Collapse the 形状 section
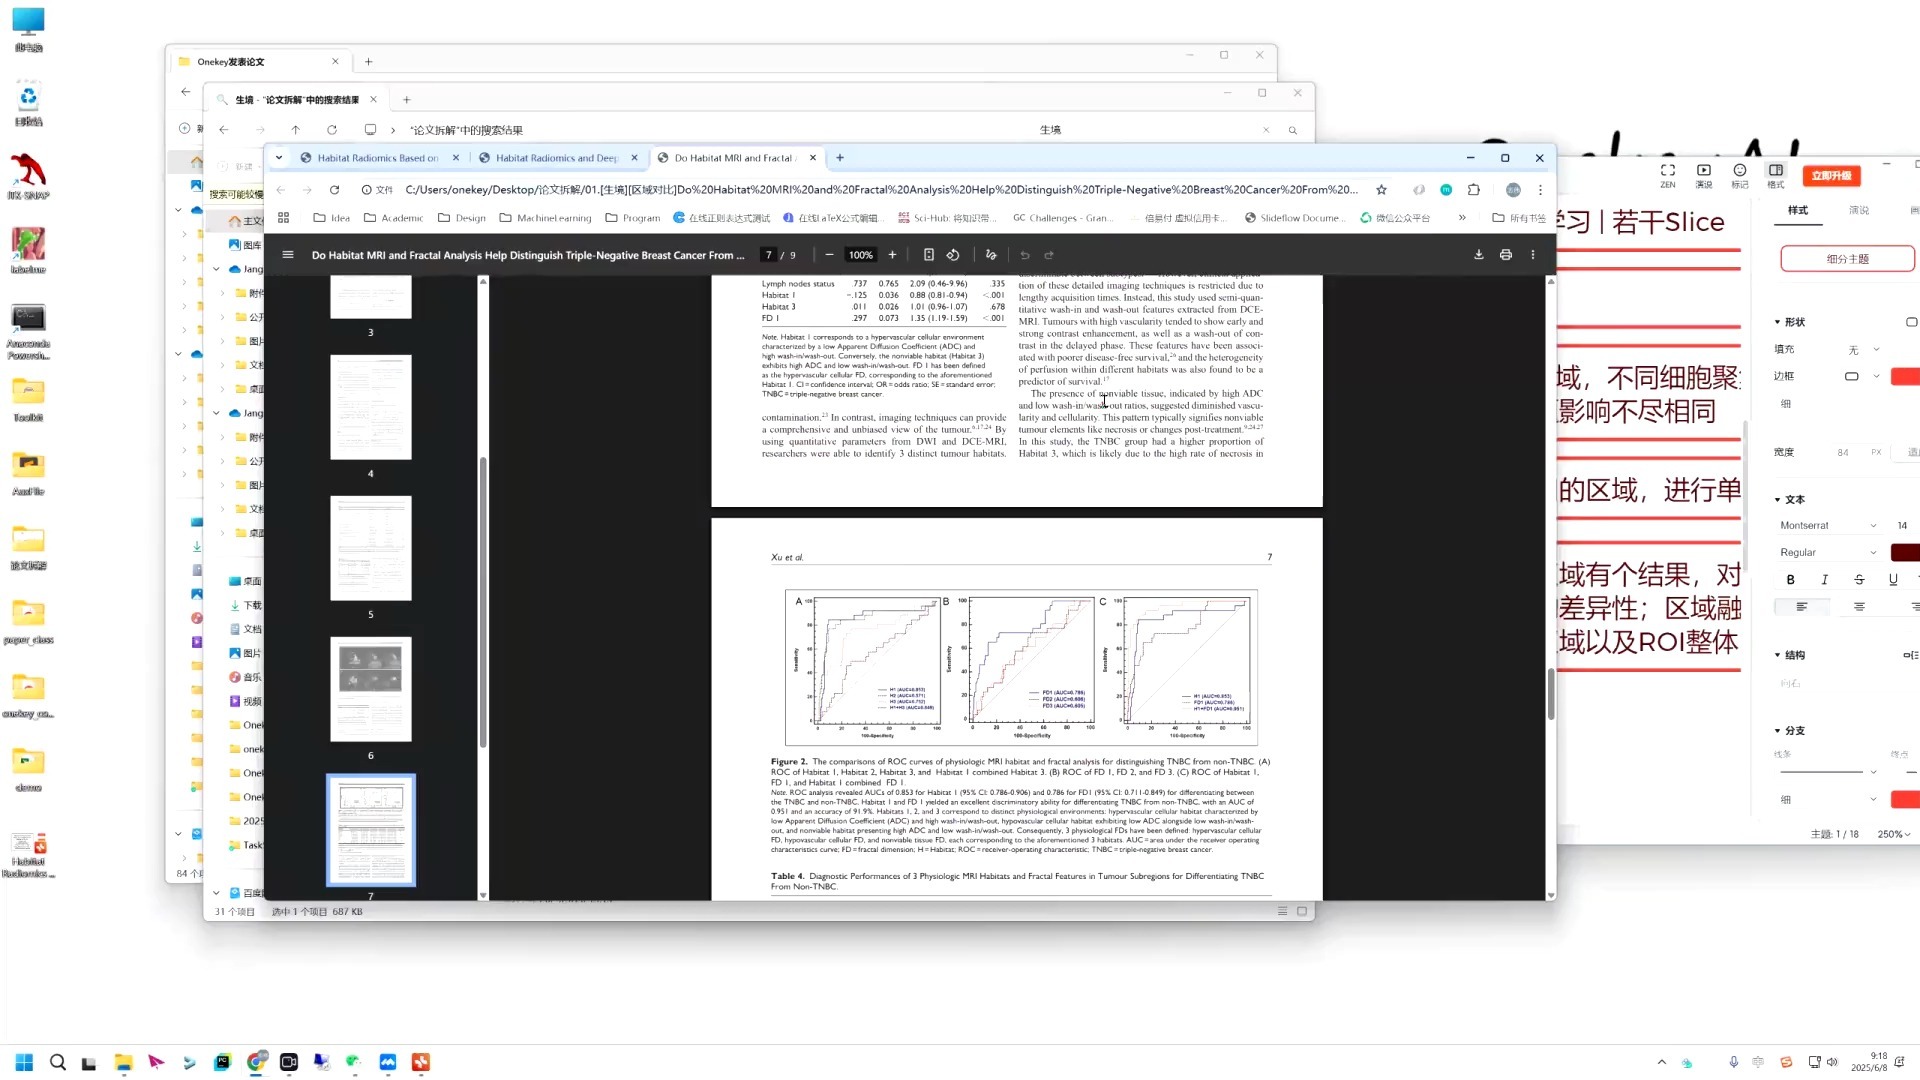This screenshot has height=1080, width=1920. [1777, 322]
